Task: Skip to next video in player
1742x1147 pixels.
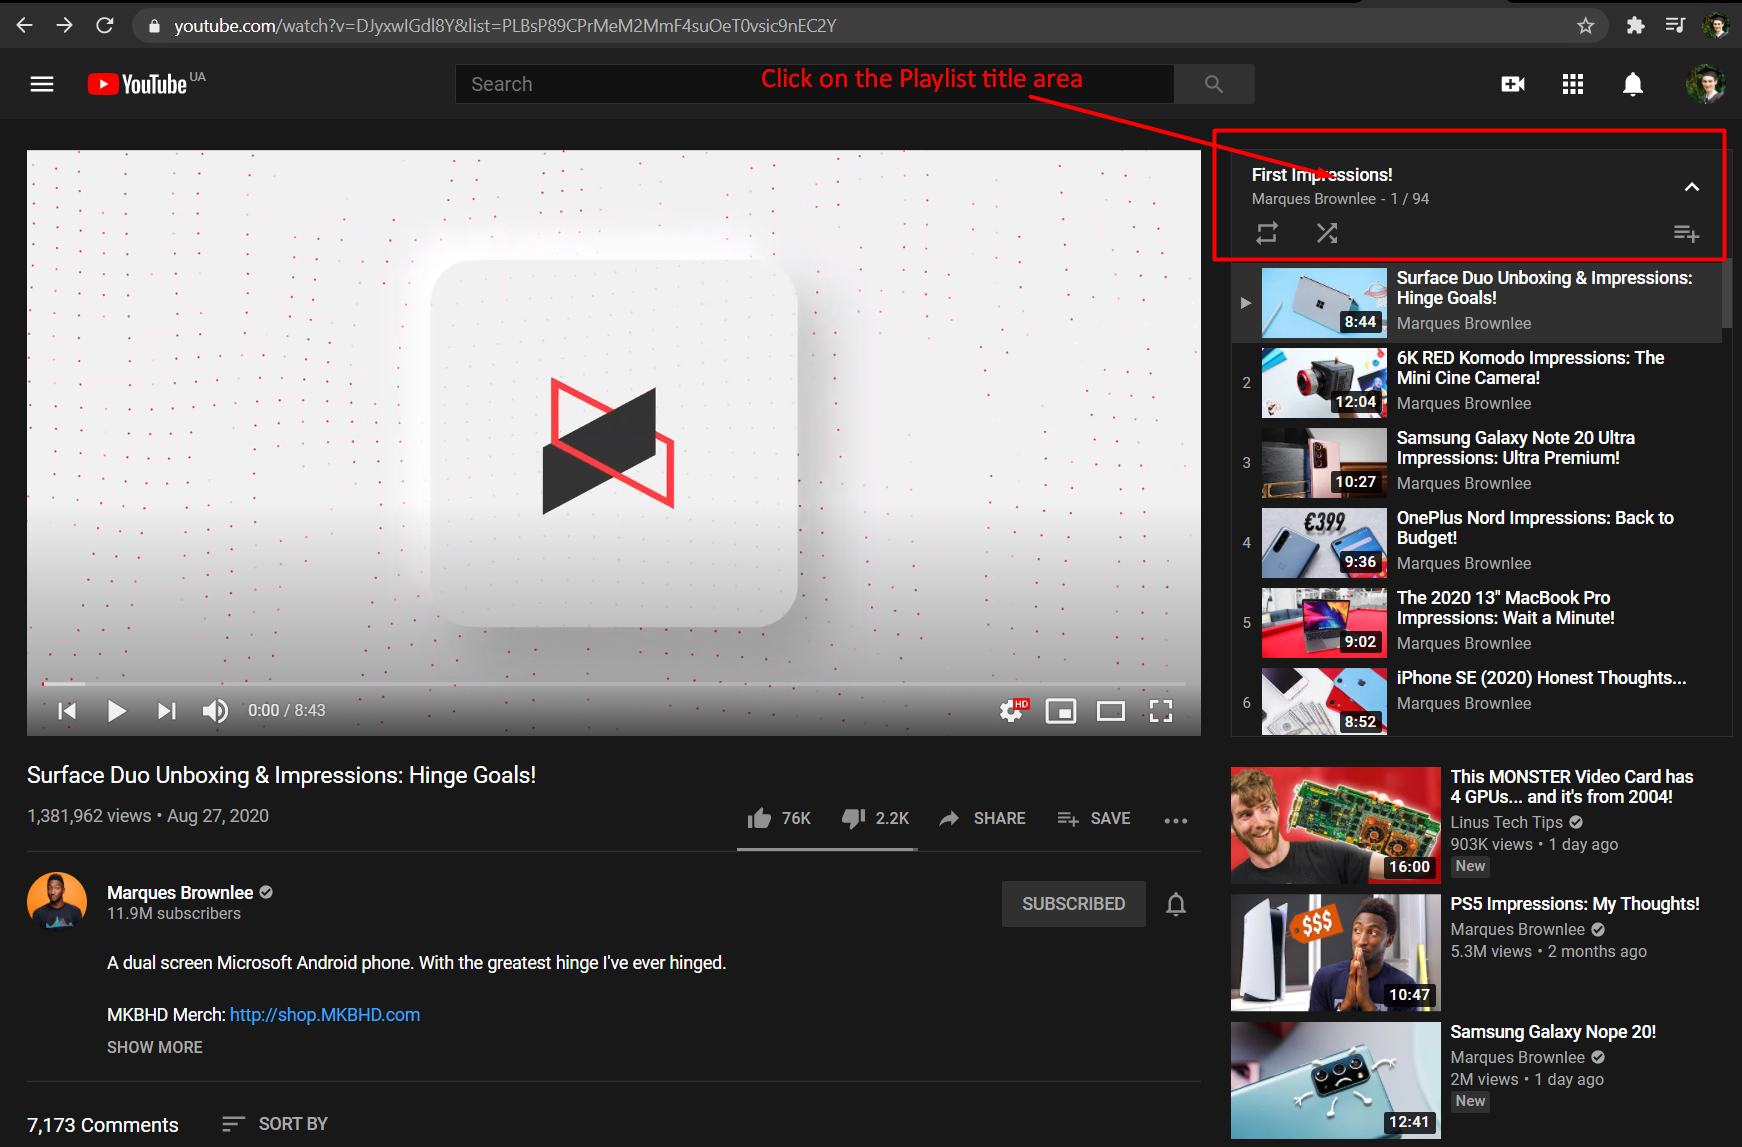Action: [x=166, y=710]
